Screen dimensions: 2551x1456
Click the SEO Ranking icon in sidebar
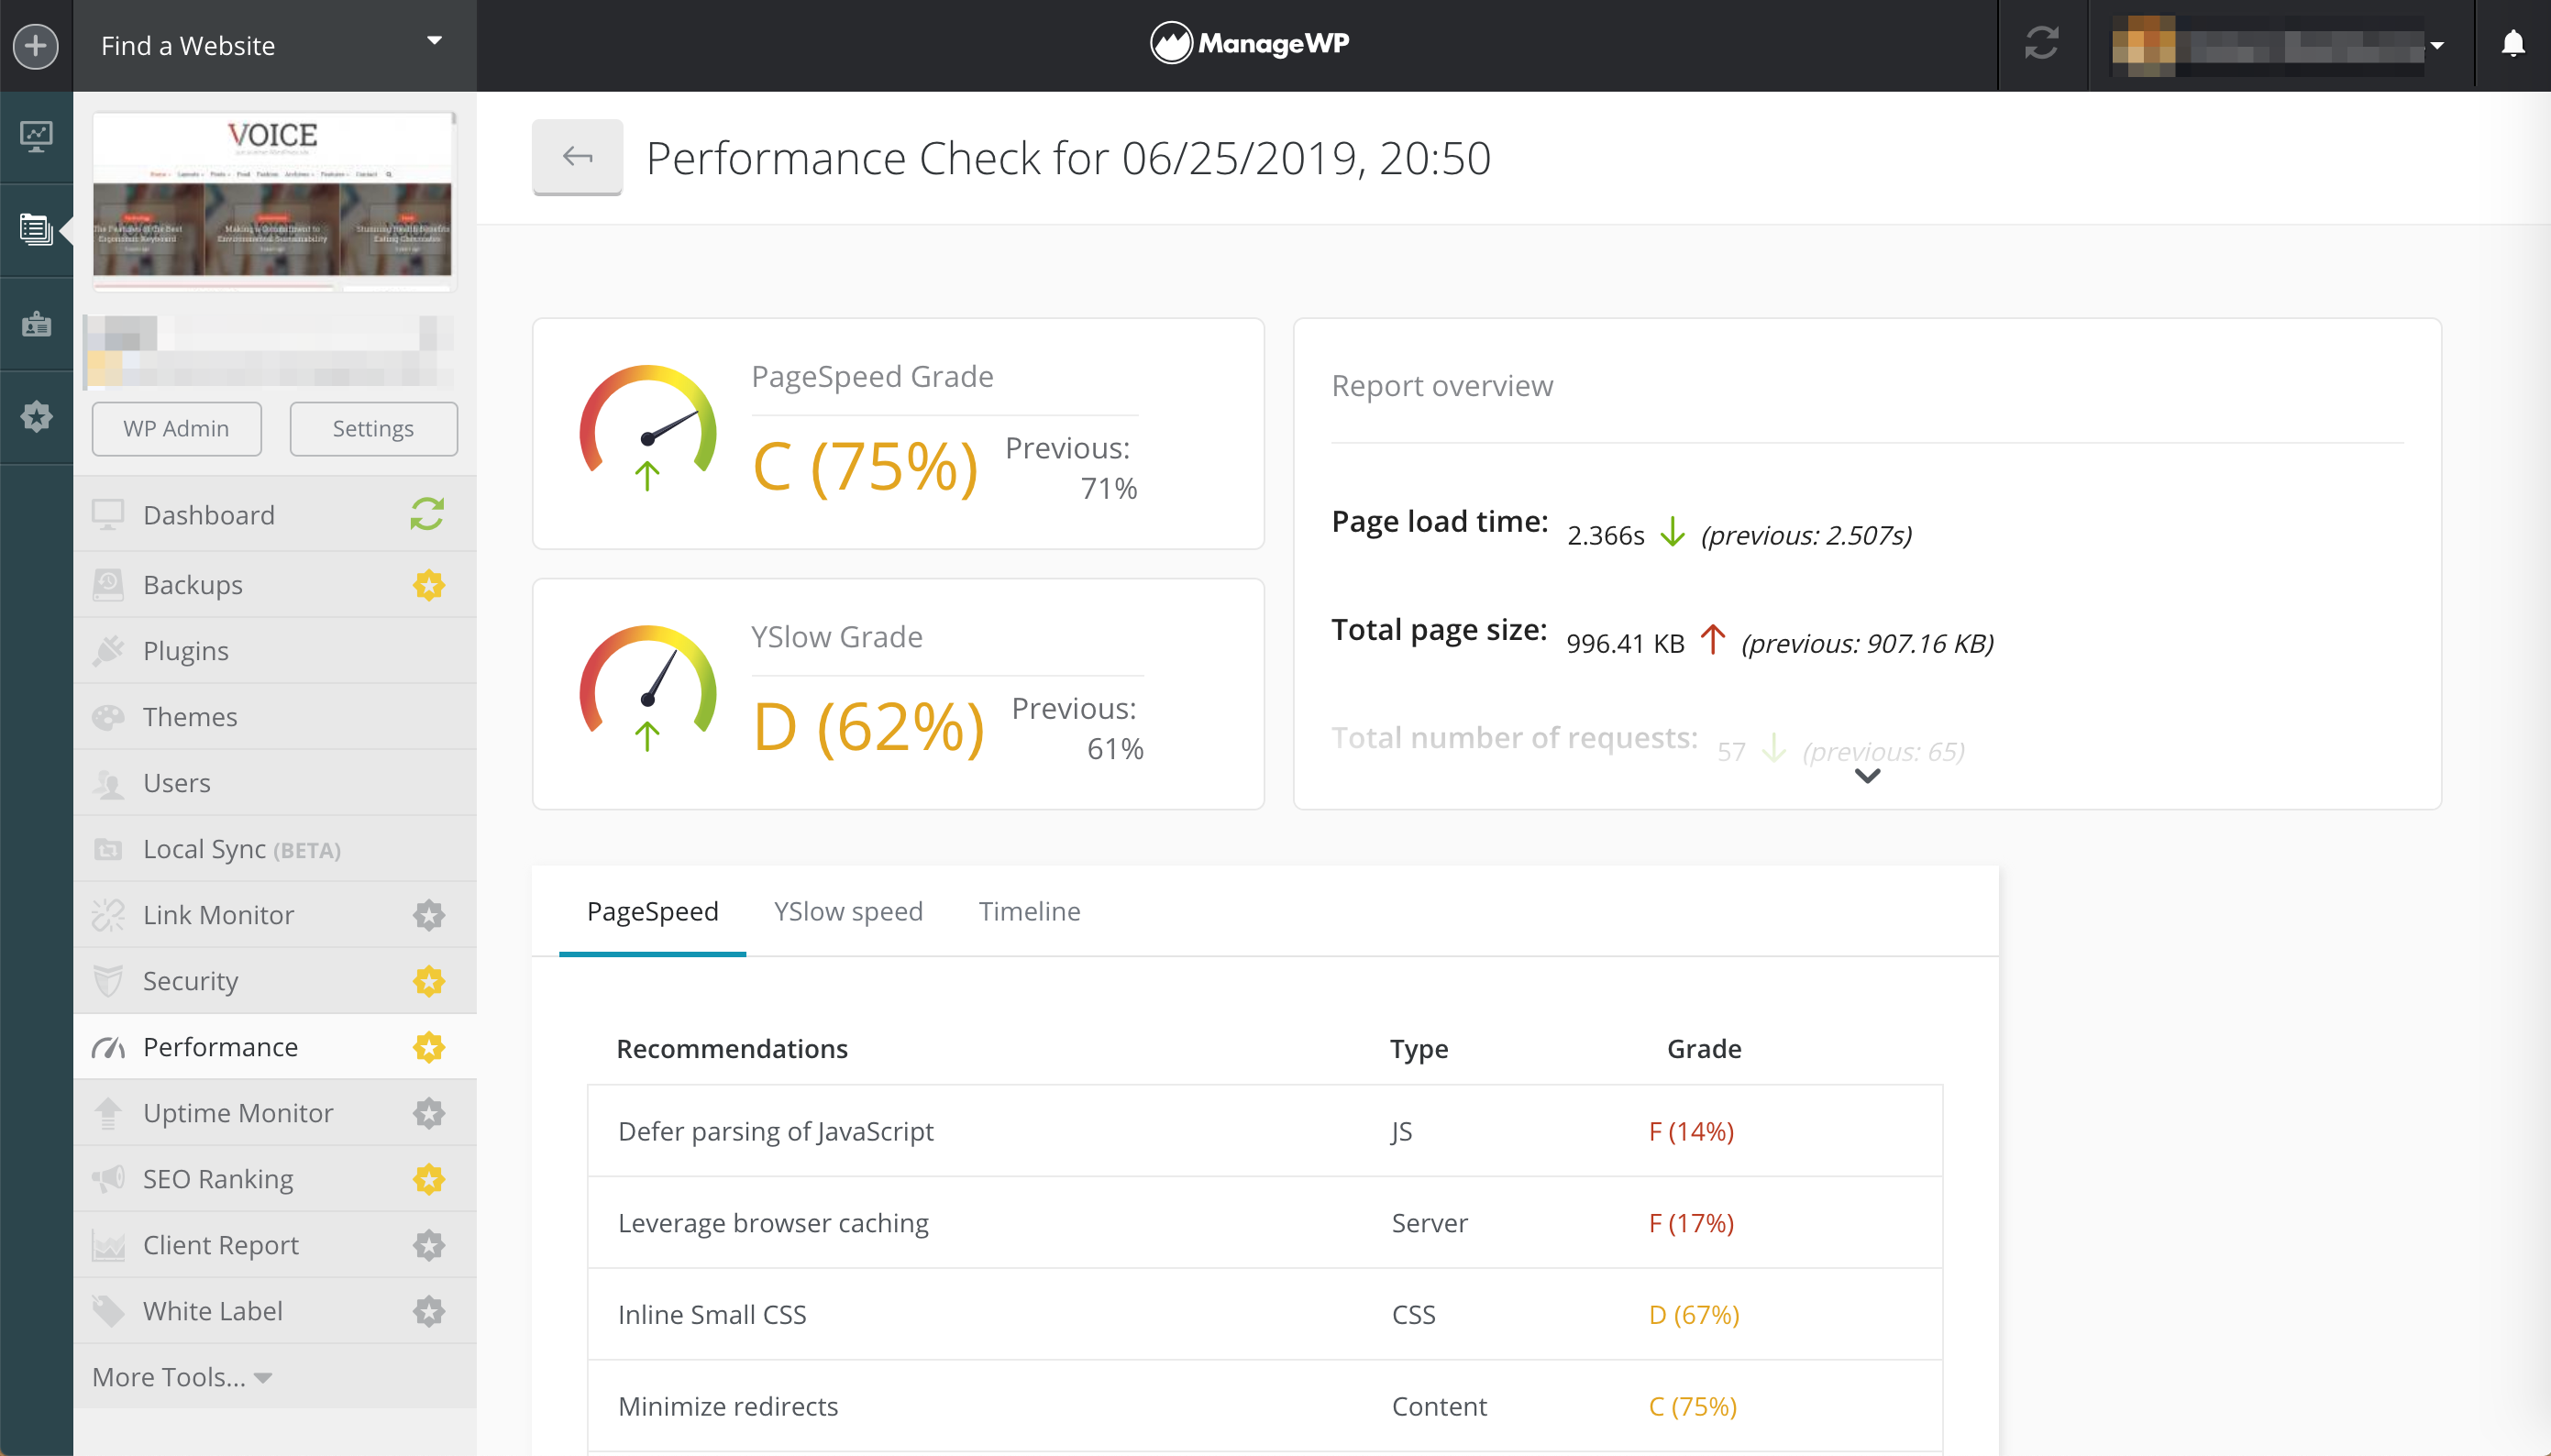pos(110,1177)
